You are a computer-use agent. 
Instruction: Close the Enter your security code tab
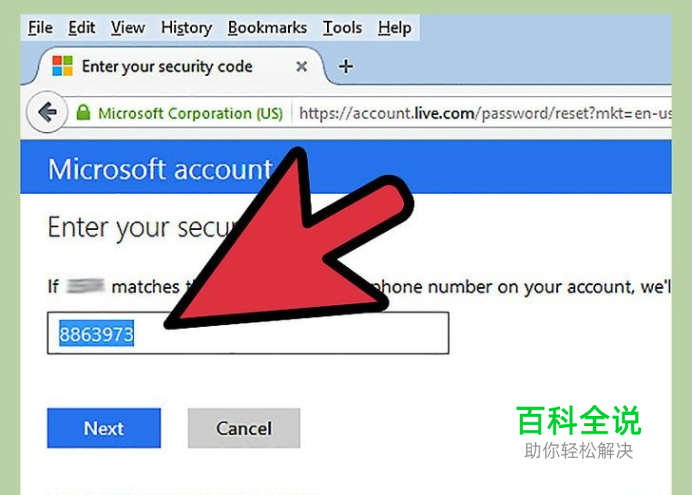click(x=301, y=67)
